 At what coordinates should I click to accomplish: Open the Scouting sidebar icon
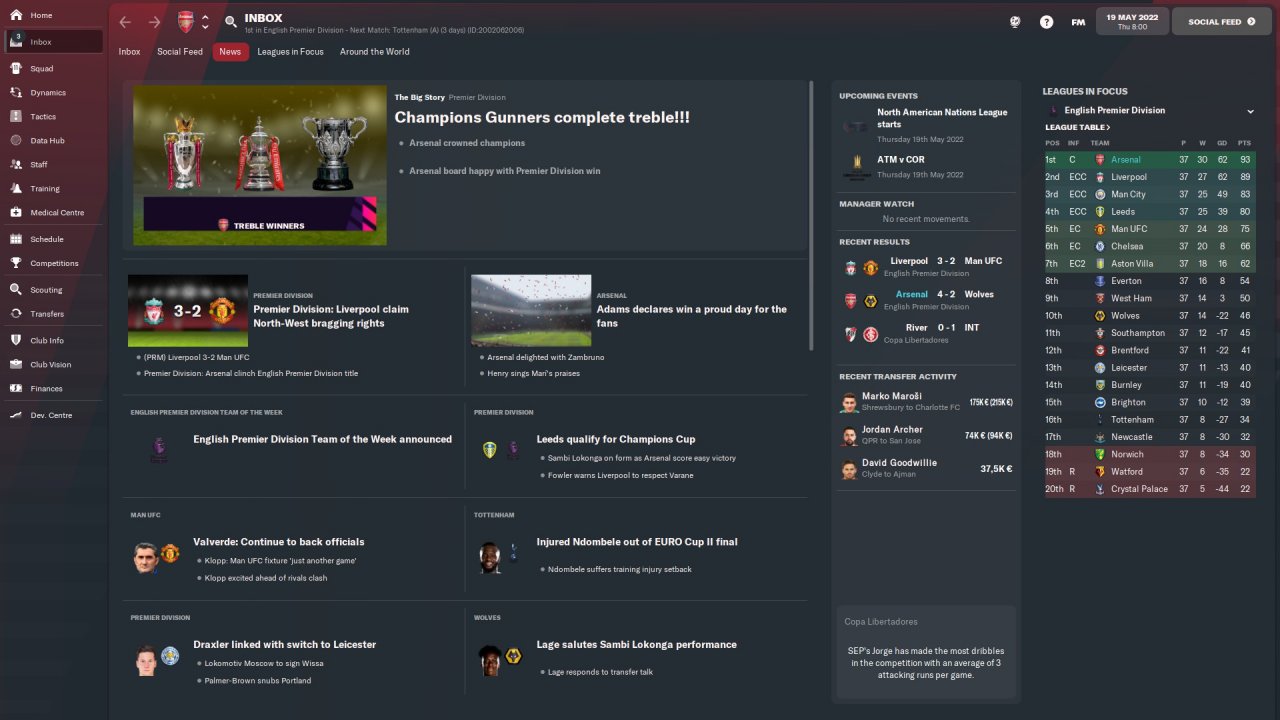click(x=16, y=290)
